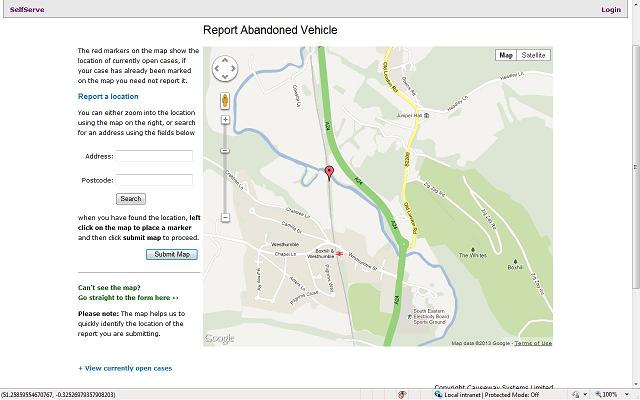640x400 pixels.
Task: Zoom in using the map plus button
Action: coord(225,120)
